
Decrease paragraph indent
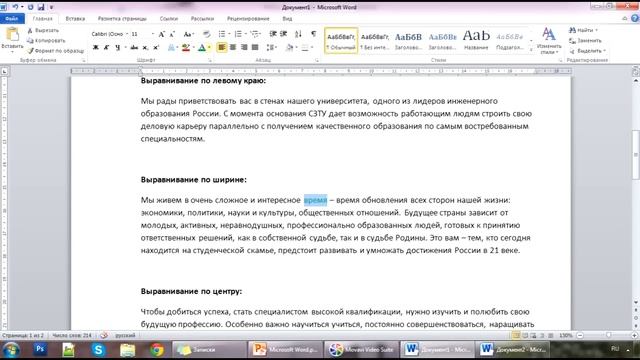pyautogui.click(x=273, y=34)
